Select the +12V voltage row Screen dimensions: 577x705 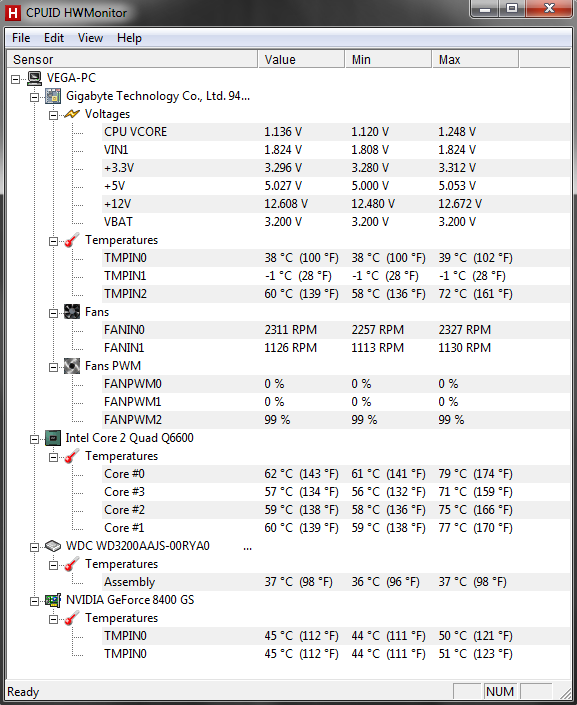(336, 204)
